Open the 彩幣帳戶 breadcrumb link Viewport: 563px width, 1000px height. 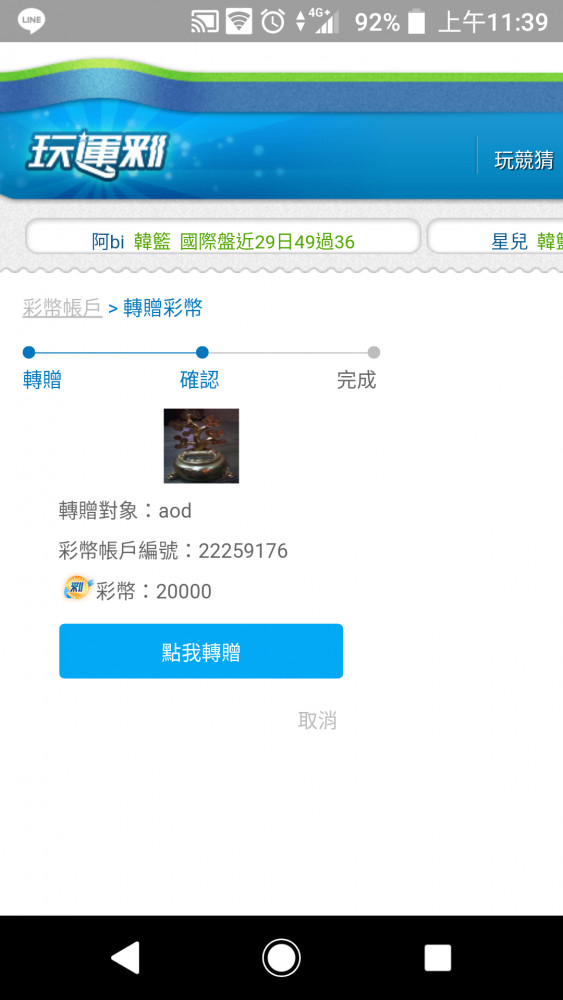tap(62, 308)
